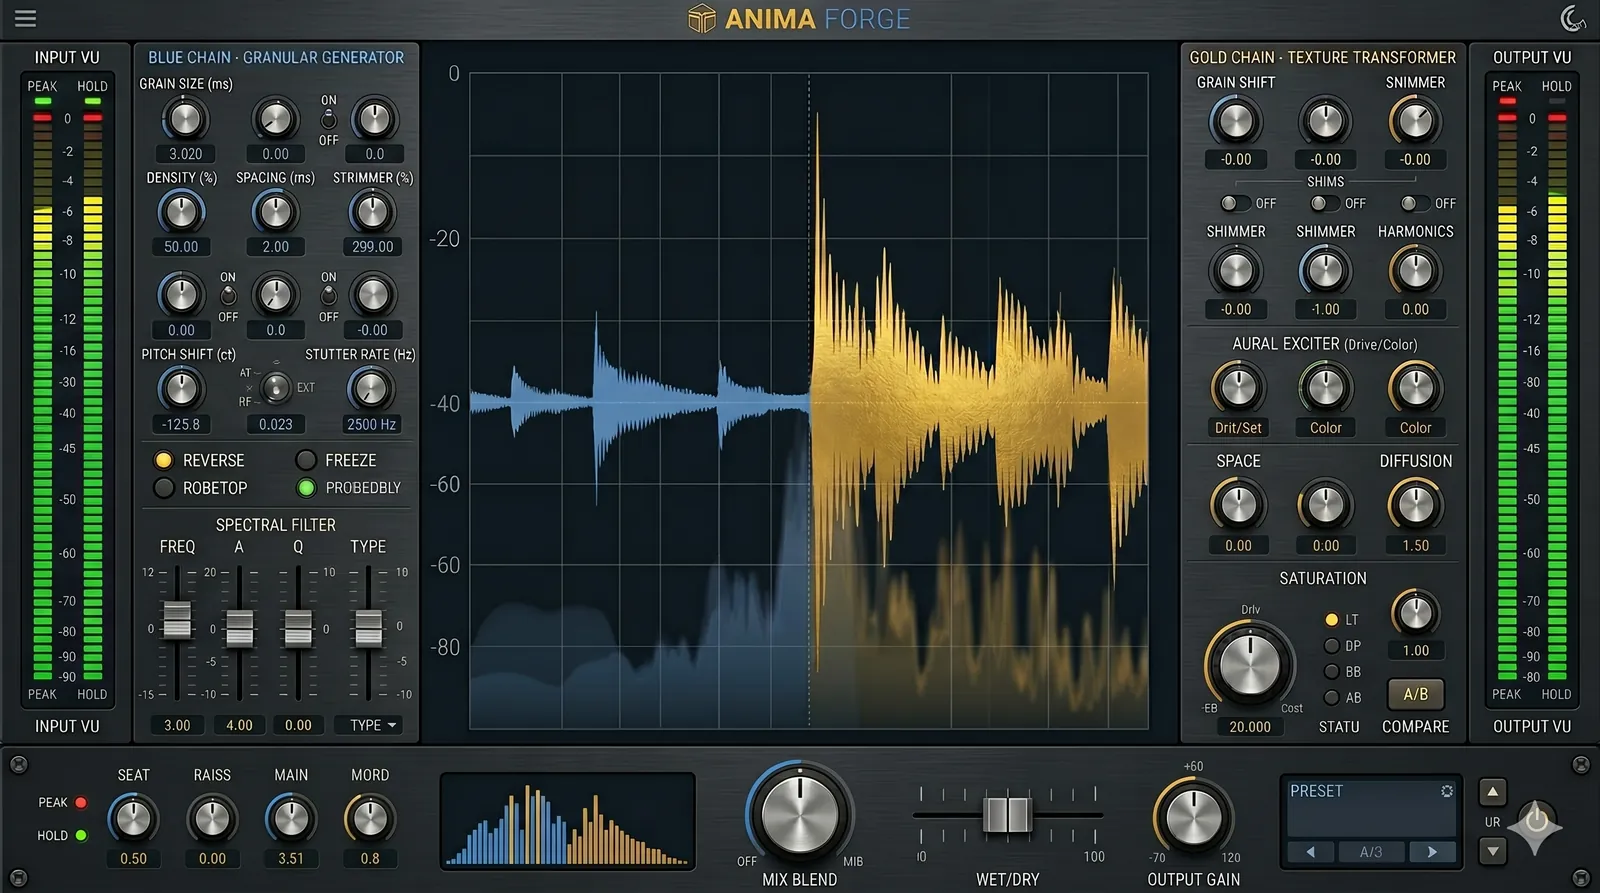This screenshot has height=893, width=1600.
Task: Open the TYPE dropdown in Spectral Filter
Action: tap(372, 725)
